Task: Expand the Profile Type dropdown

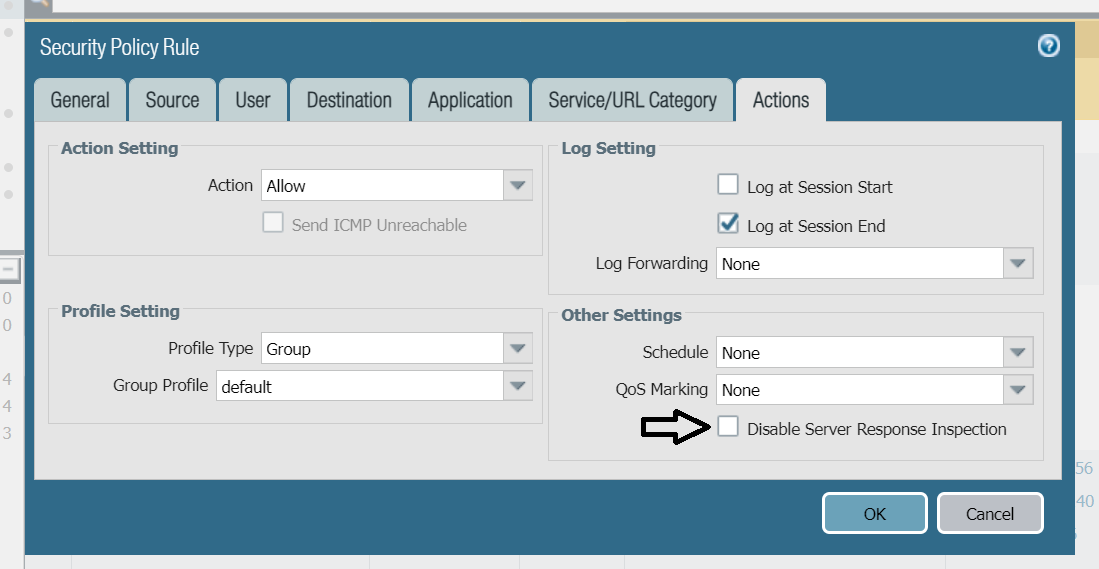Action: pos(517,349)
